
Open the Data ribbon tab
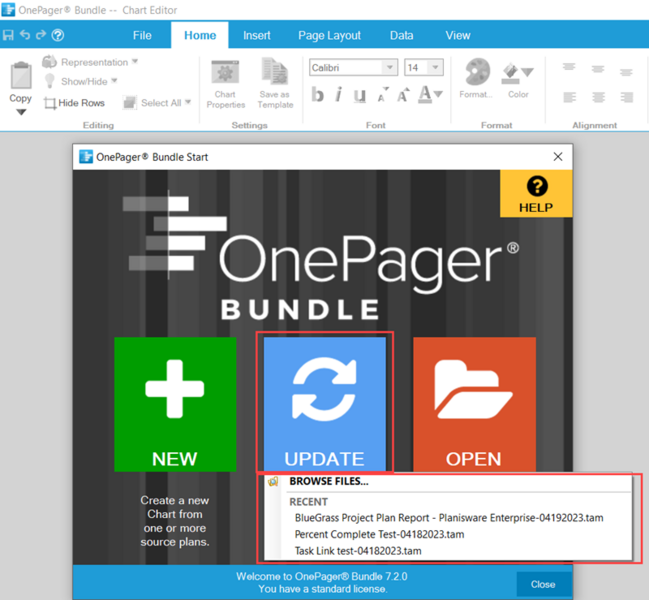[401, 36]
